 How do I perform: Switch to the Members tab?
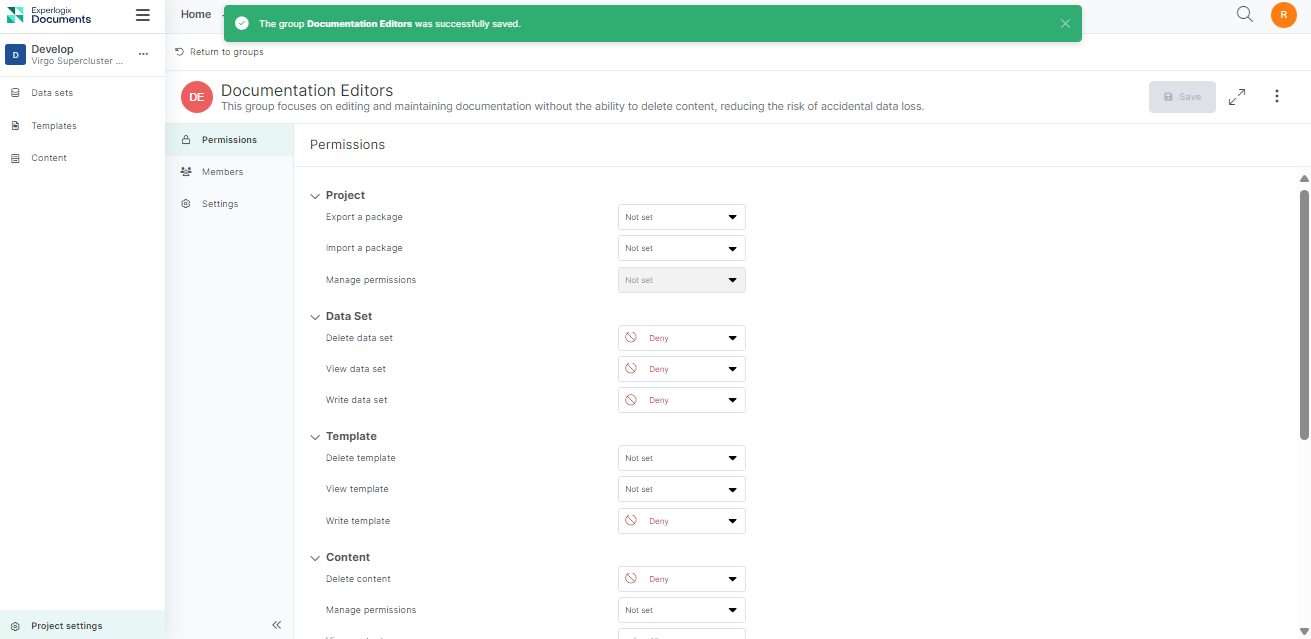[229, 172]
